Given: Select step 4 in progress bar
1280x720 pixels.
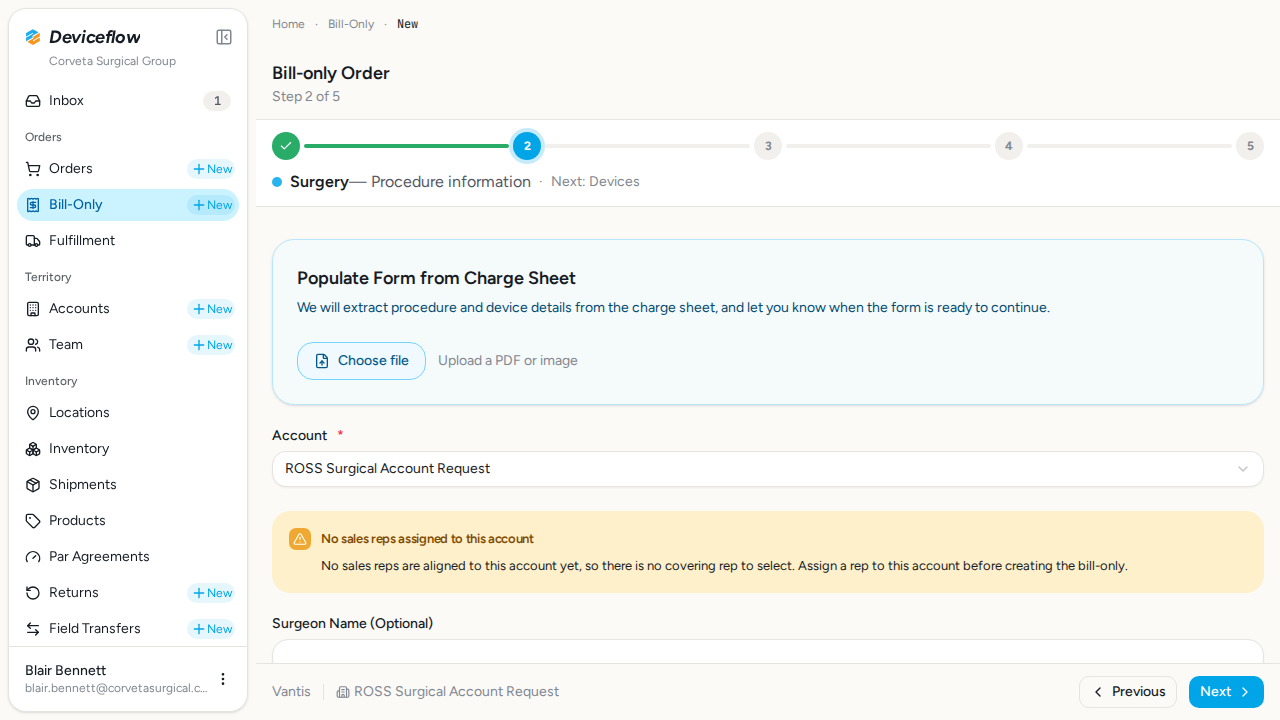Looking at the screenshot, I should [x=1009, y=146].
